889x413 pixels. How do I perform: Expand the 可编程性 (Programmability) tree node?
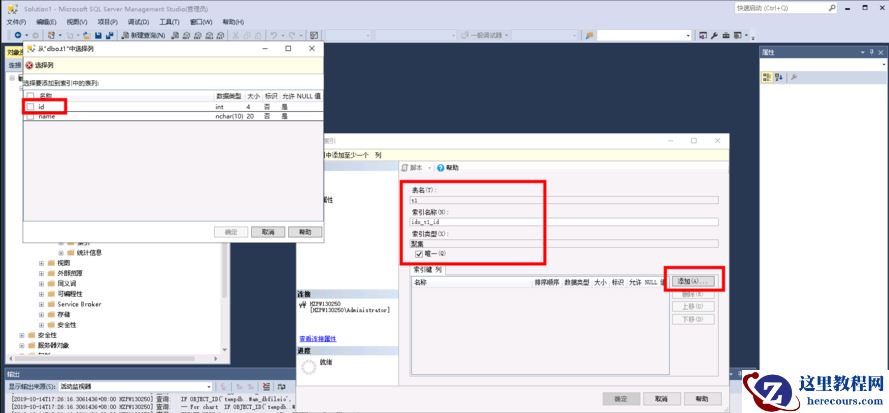pyautogui.click(x=41, y=294)
